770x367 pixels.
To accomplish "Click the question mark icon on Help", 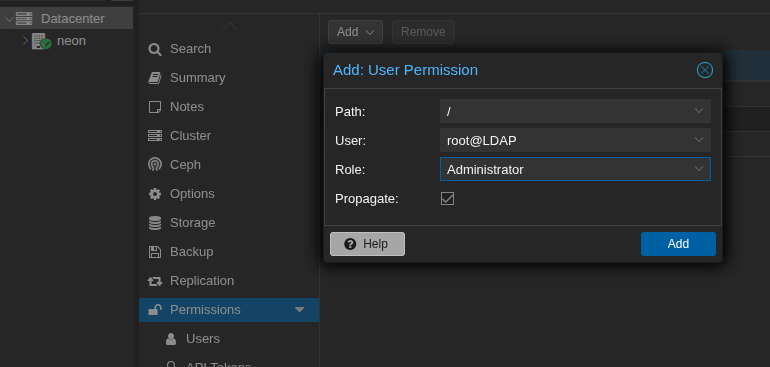I will click(350, 244).
